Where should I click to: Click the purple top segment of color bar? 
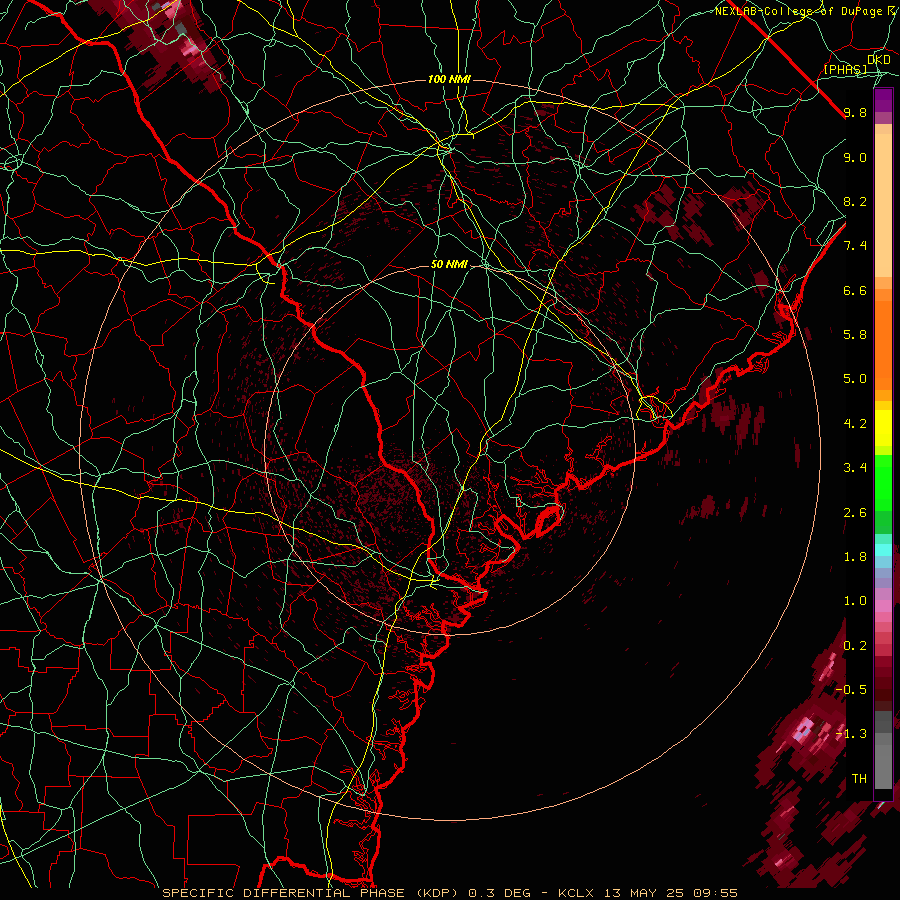(x=883, y=100)
